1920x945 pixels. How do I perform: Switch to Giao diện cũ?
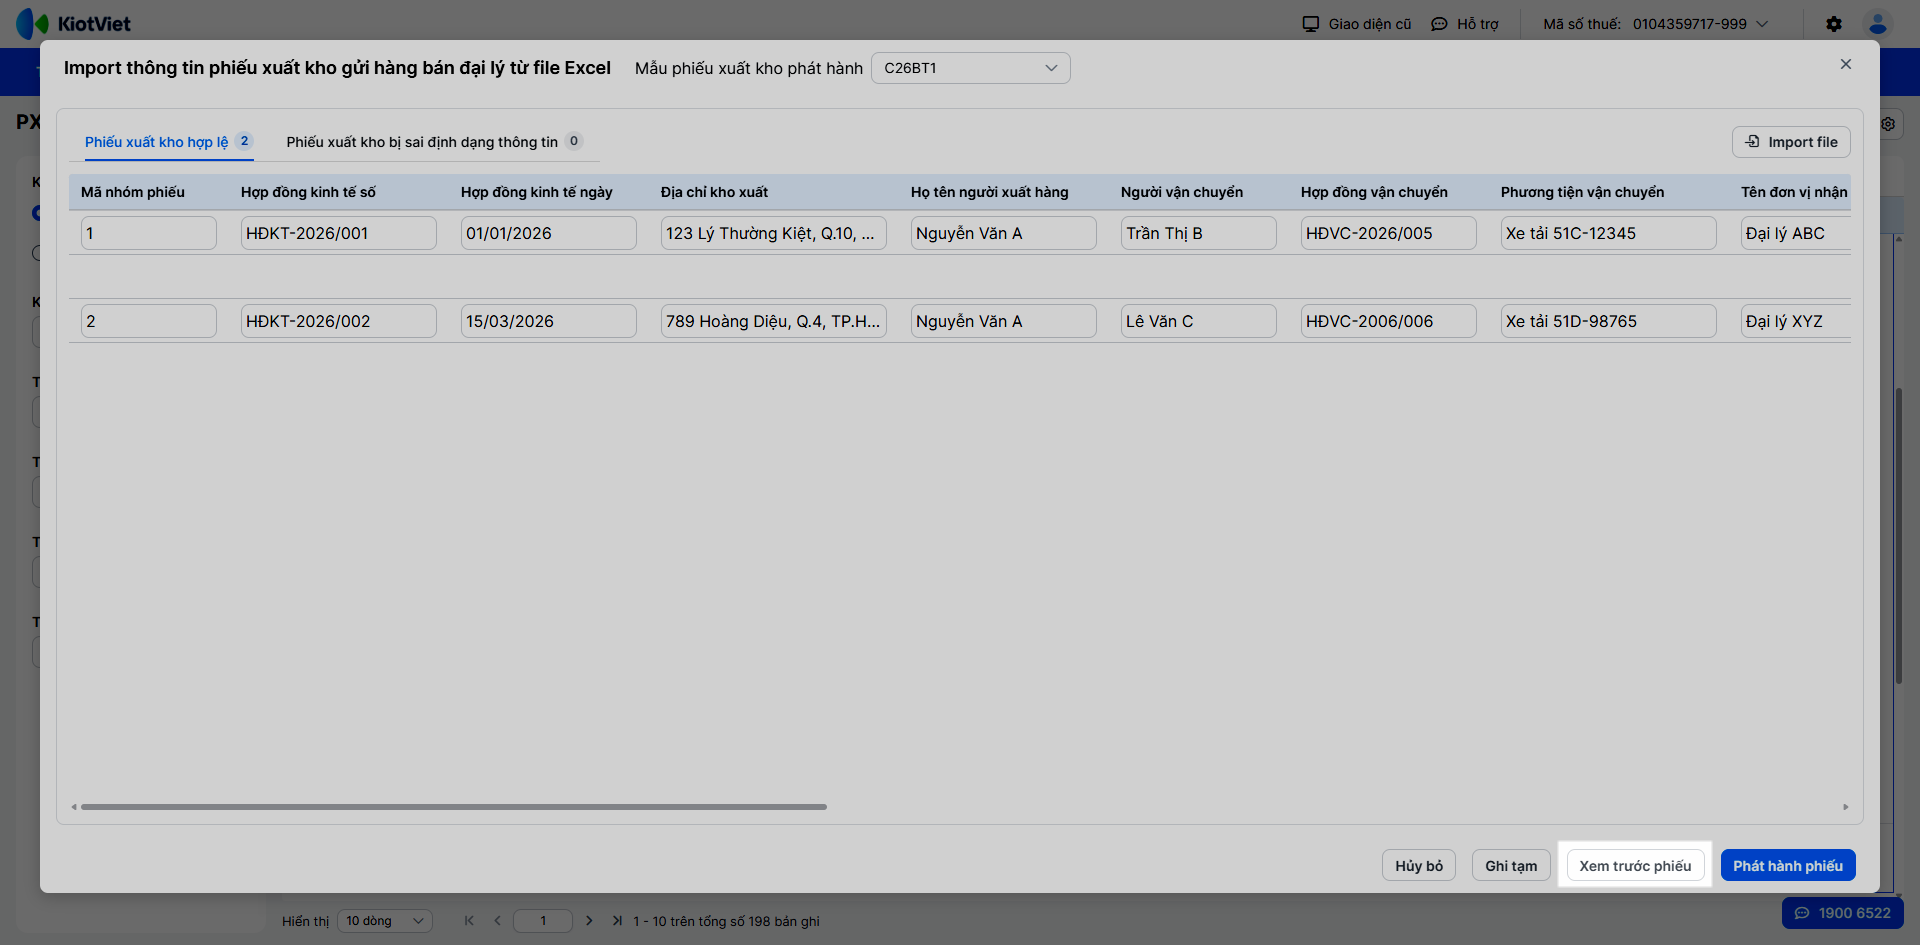1357,24
